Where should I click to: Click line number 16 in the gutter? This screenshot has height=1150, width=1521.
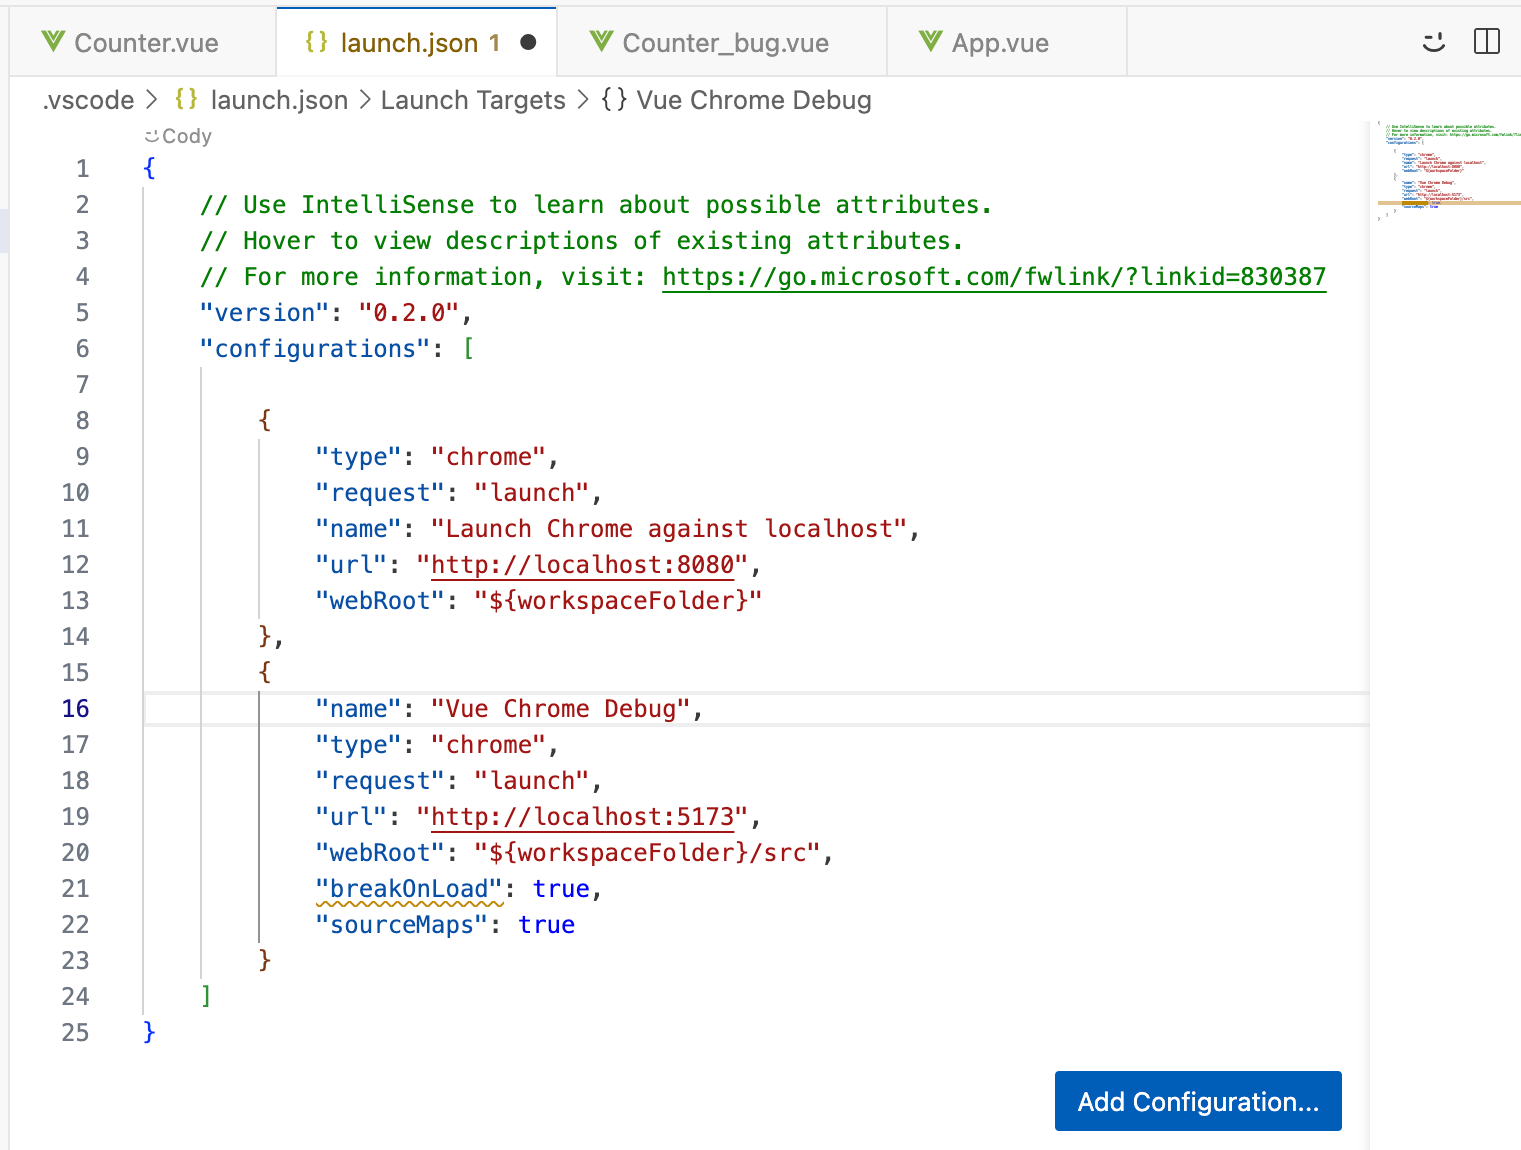pos(75,708)
